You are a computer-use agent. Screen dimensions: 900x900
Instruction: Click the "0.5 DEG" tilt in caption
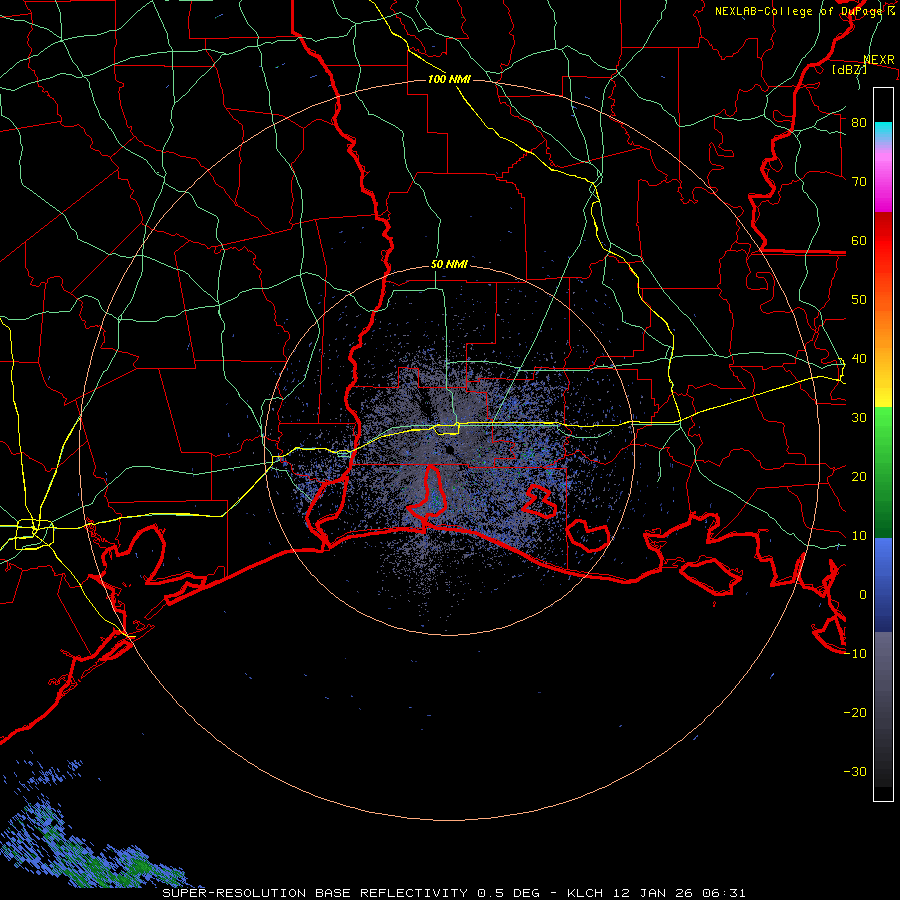[x=509, y=893]
